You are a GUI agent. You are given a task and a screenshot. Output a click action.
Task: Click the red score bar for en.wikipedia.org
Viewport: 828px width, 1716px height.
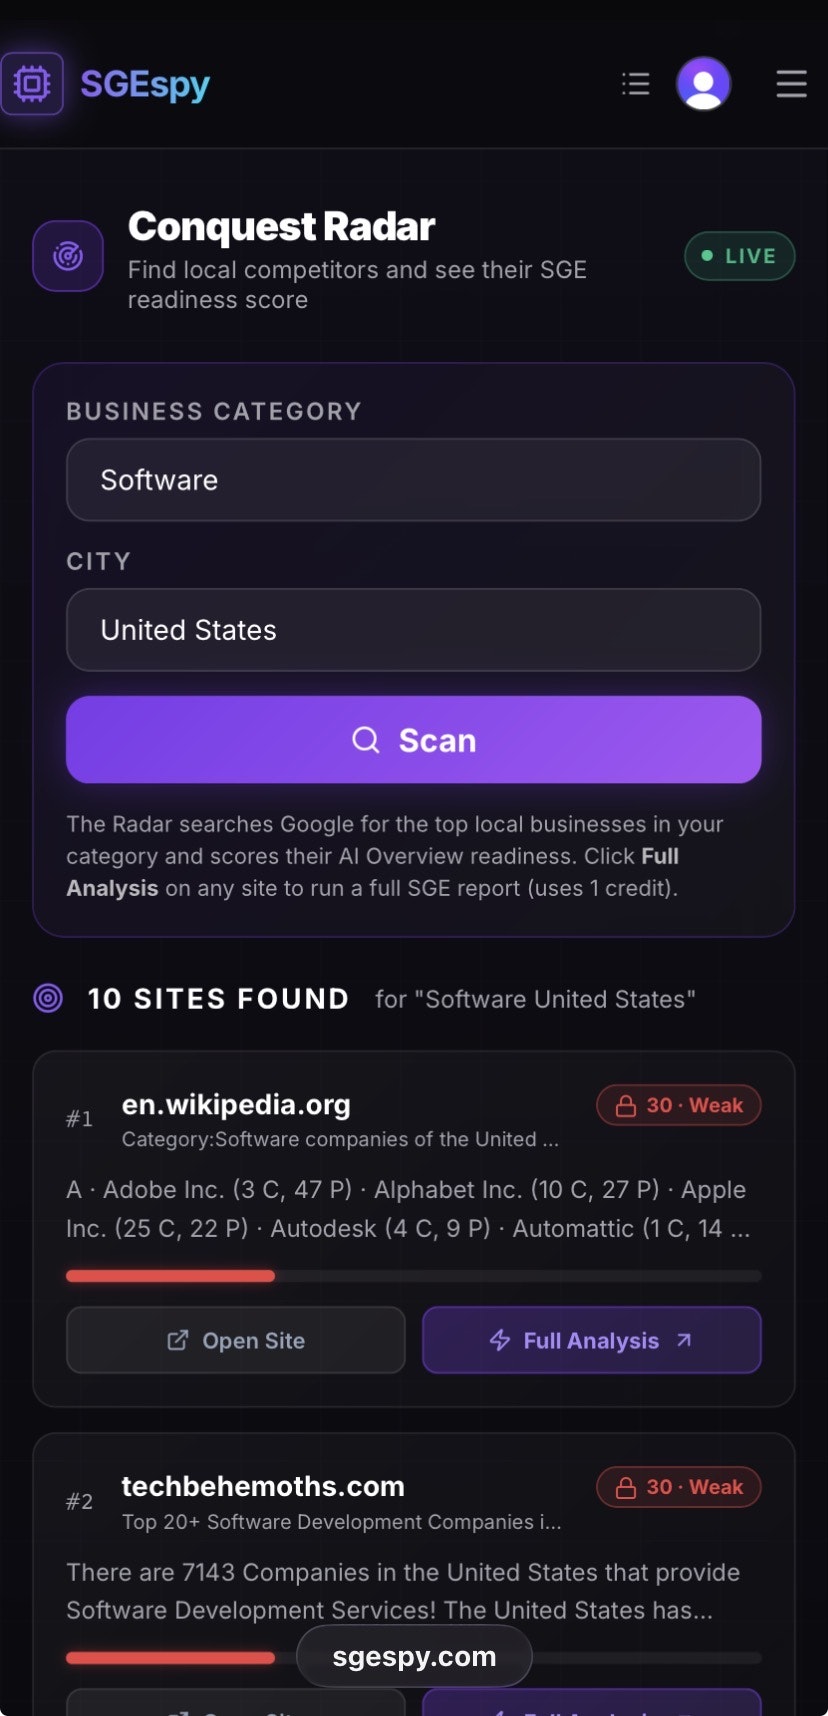(170, 1276)
